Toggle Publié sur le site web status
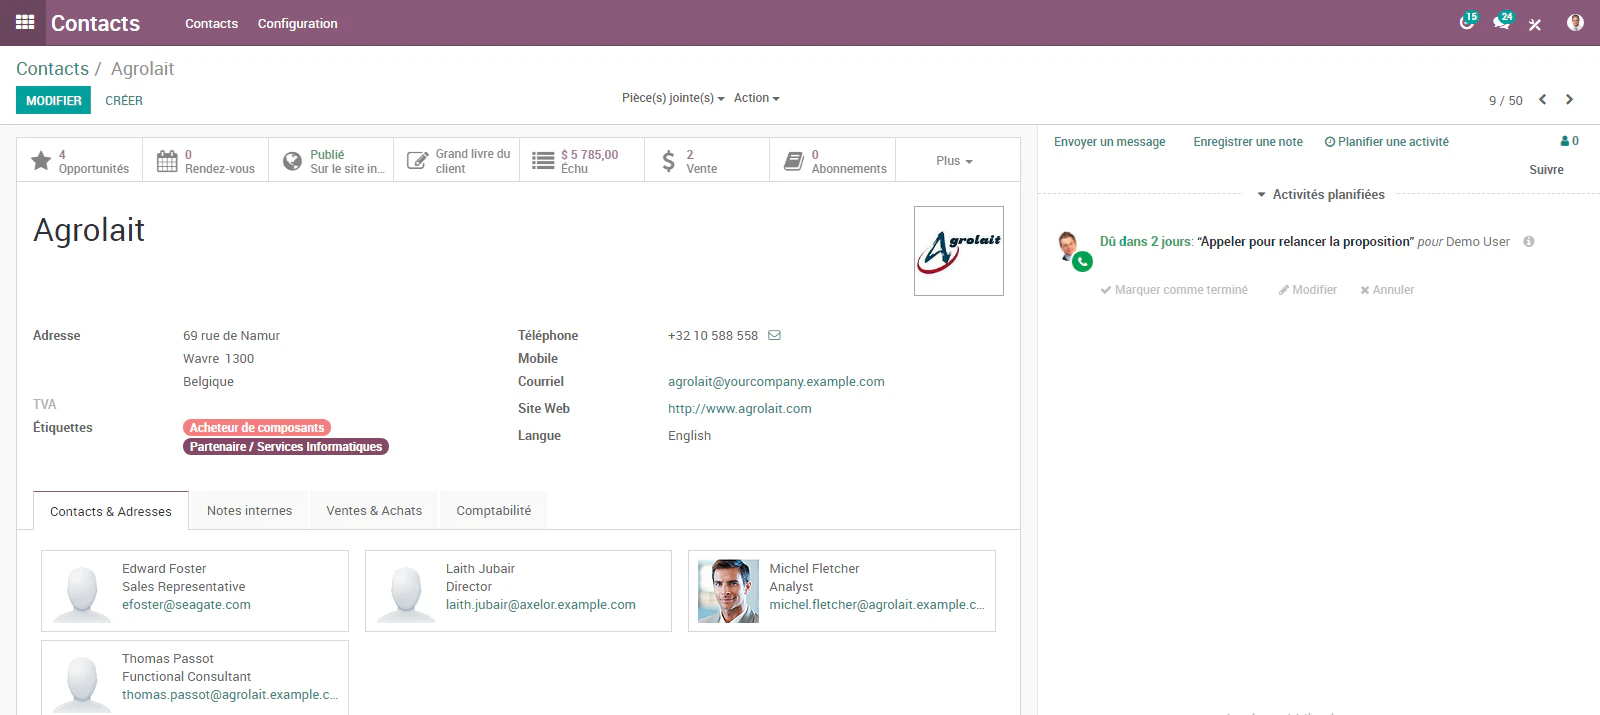Screen dimensions: 1600x715 331,160
